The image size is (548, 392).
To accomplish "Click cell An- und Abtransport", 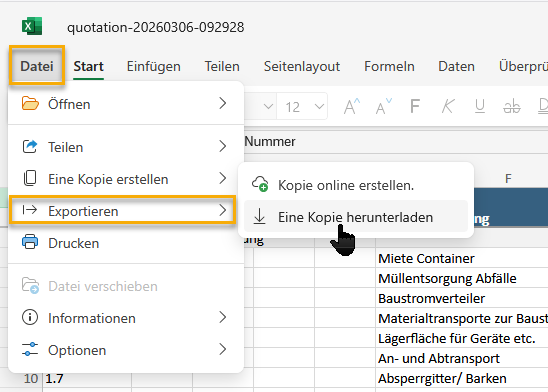I will pyautogui.click(x=462, y=358).
